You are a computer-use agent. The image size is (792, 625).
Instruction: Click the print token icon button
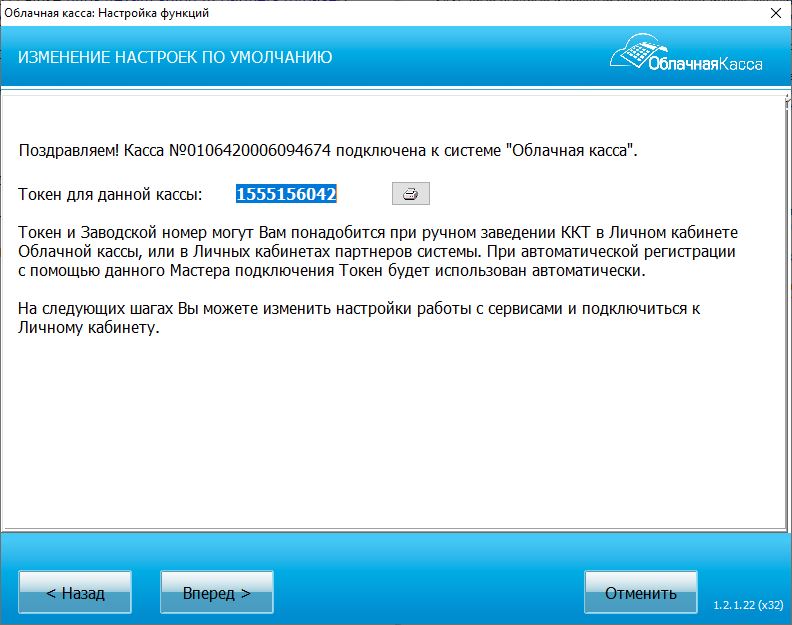pyautogui.click(x=410, y=194)
